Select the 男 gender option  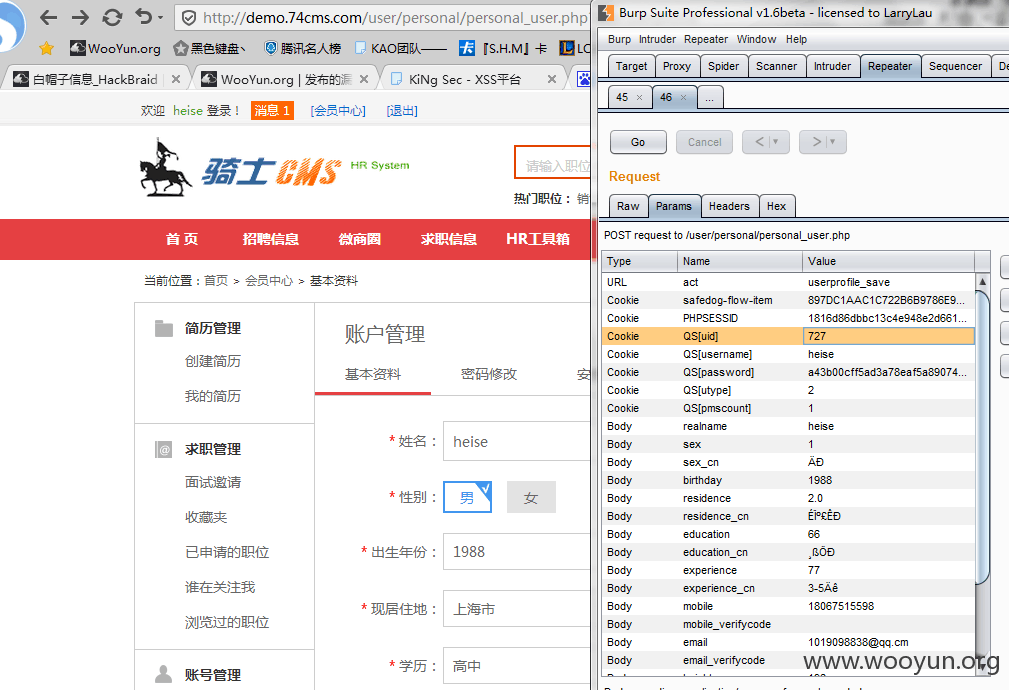[467, 497]
